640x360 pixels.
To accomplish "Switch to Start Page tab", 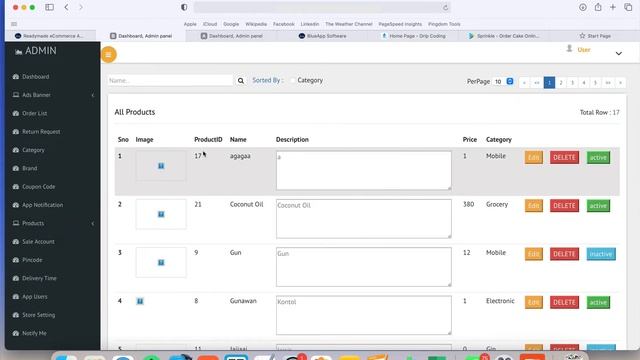I will click(x=595, y=36).
